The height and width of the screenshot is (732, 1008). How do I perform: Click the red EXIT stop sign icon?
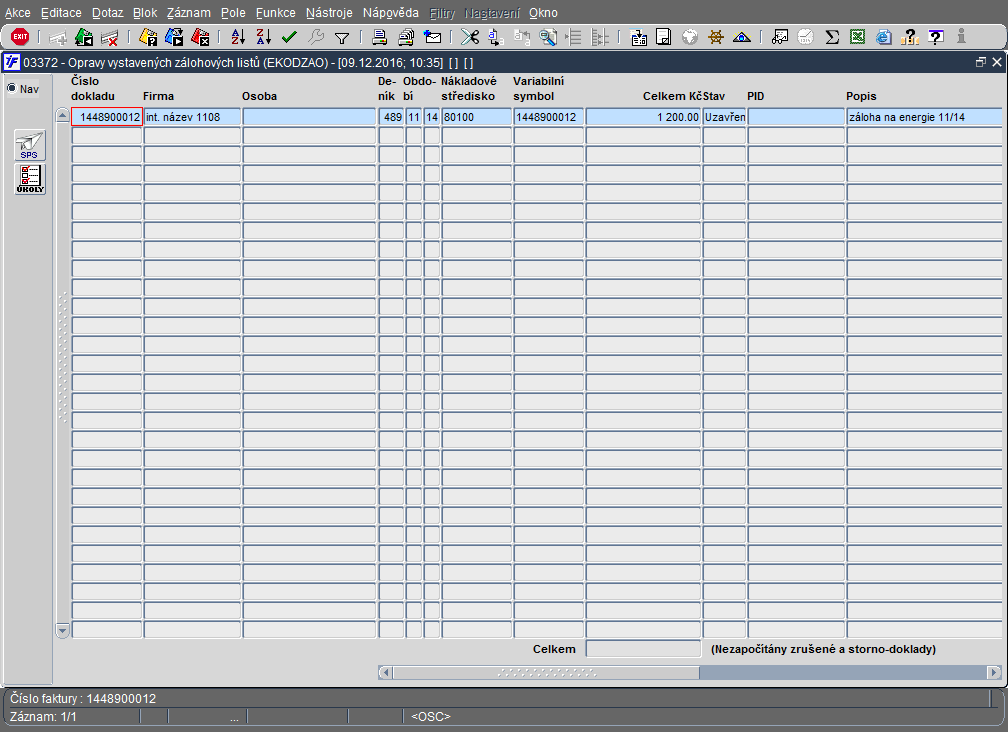click(20, 37)
